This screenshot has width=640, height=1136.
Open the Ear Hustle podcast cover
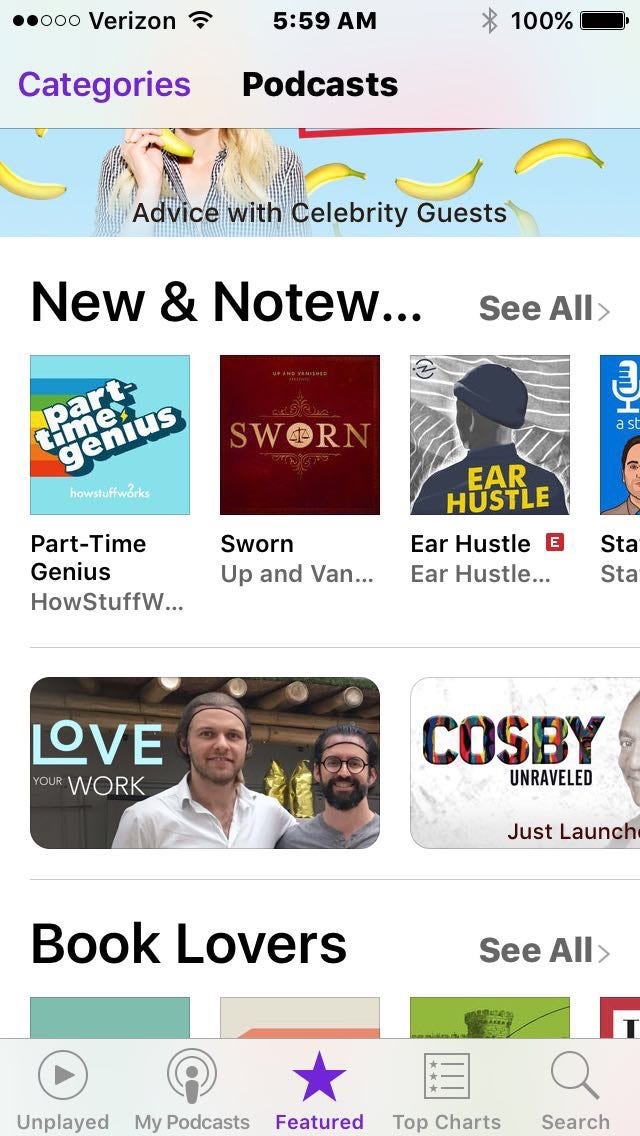click(x=490, y=435)
